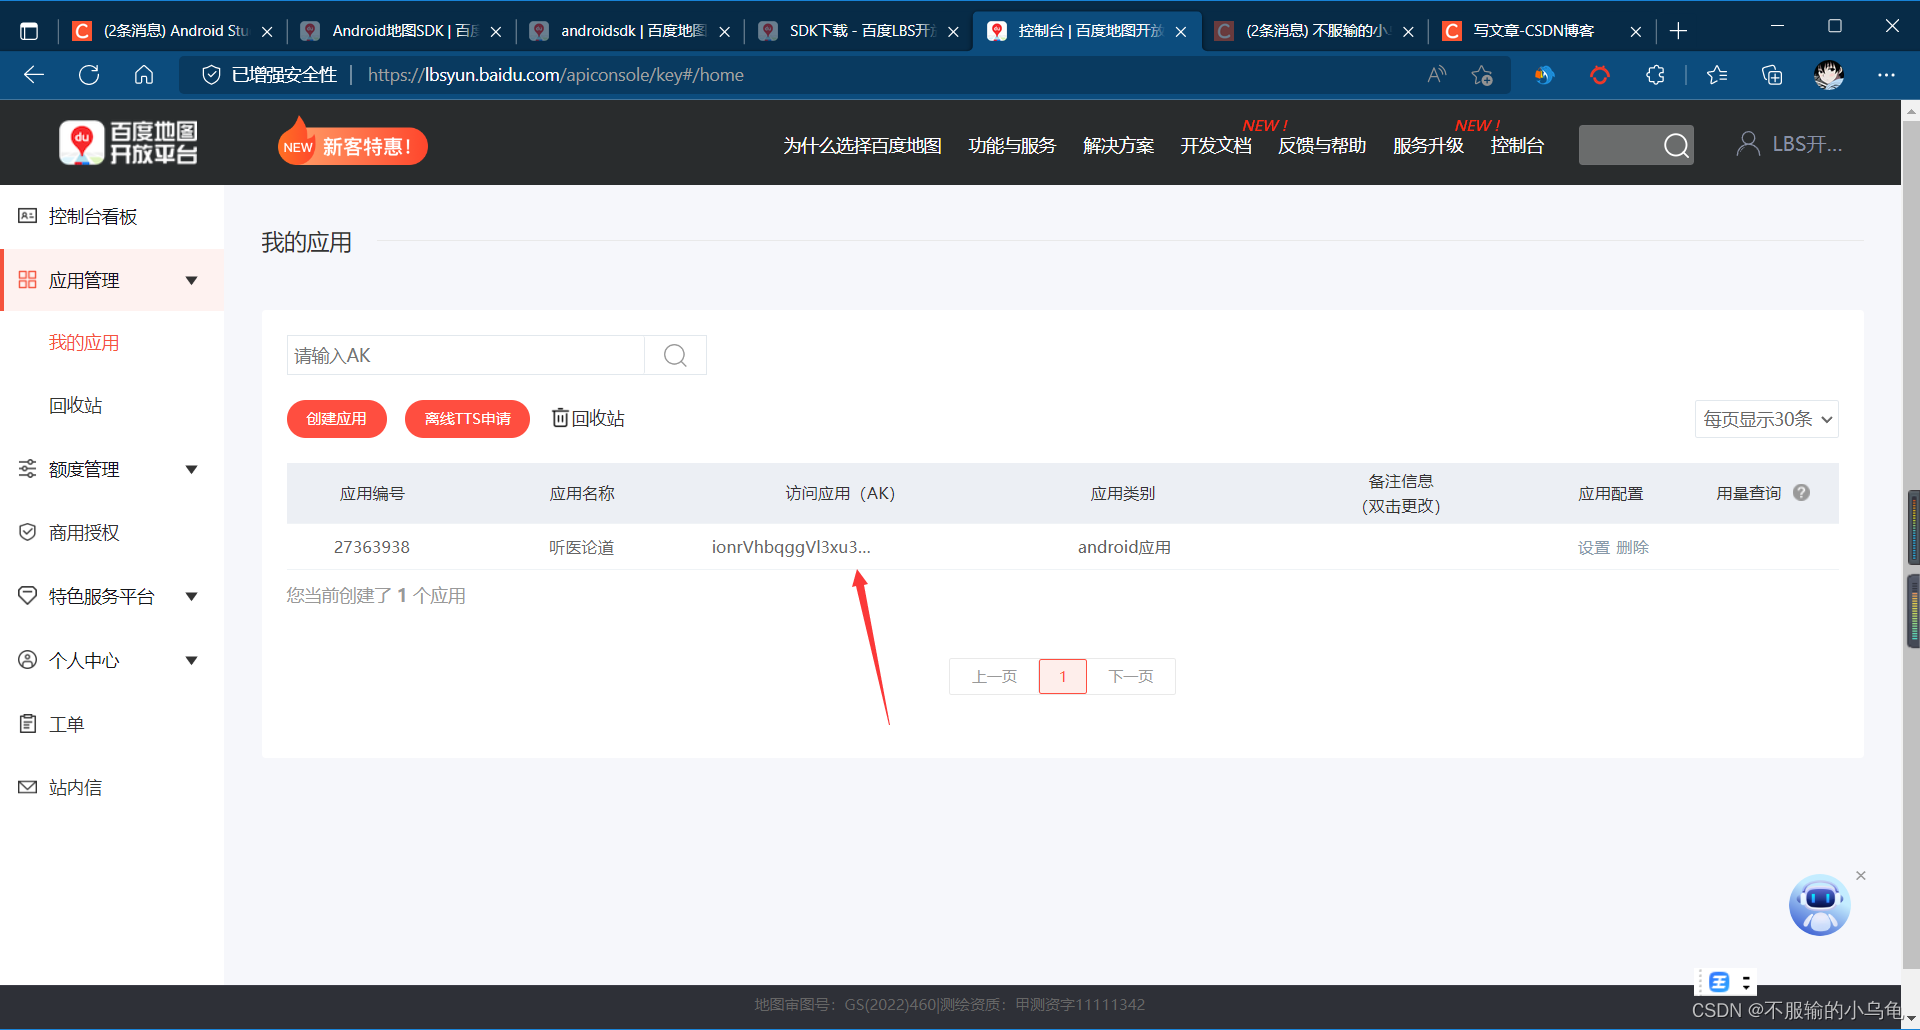Open the robot assistant chat icon

click(1819, 905)
